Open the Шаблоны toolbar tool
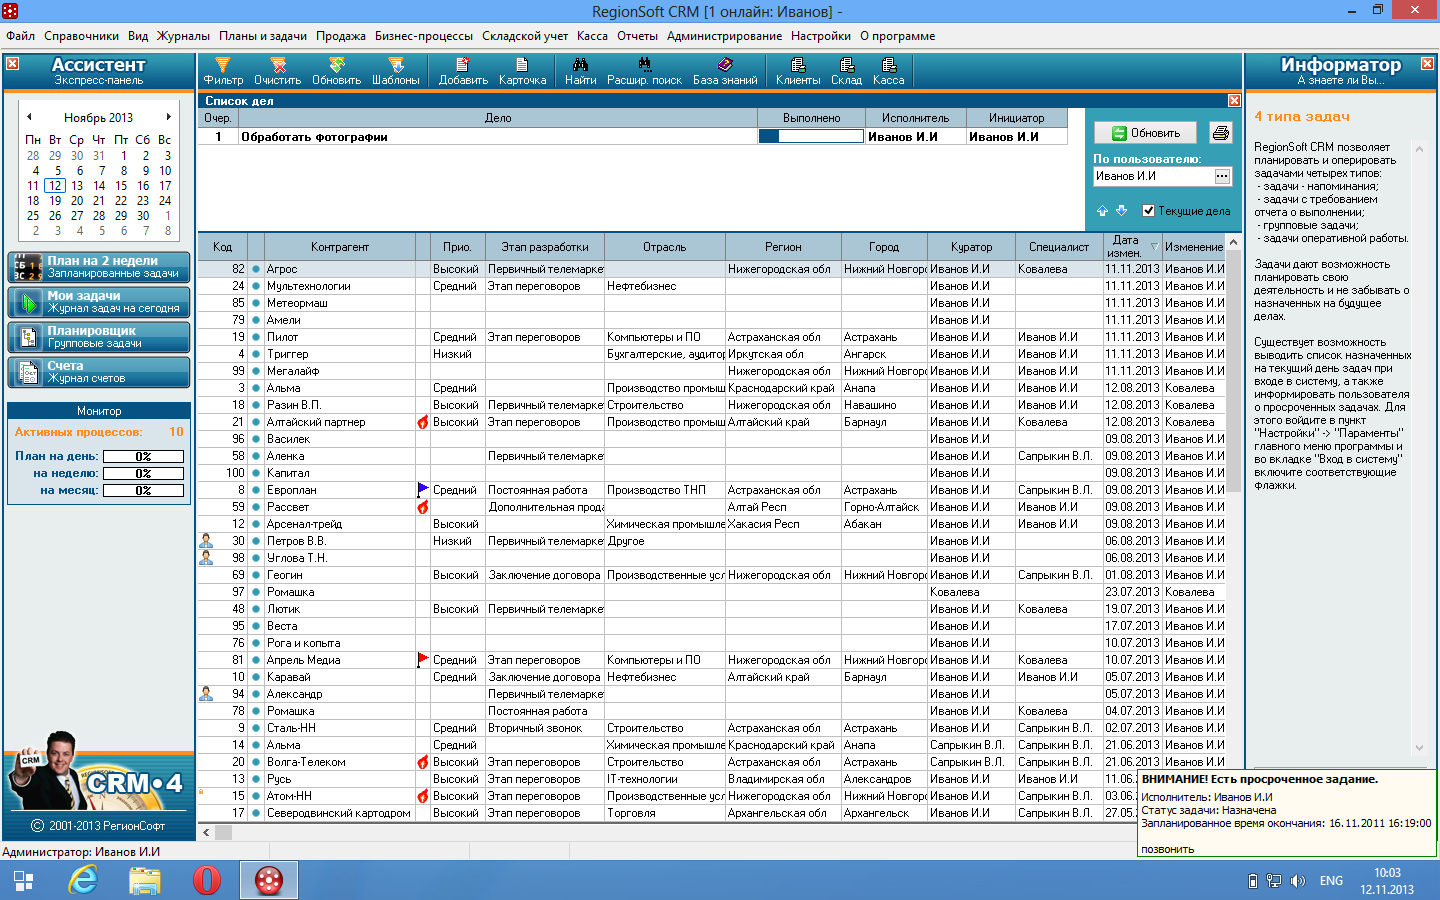 pos(396,71)
